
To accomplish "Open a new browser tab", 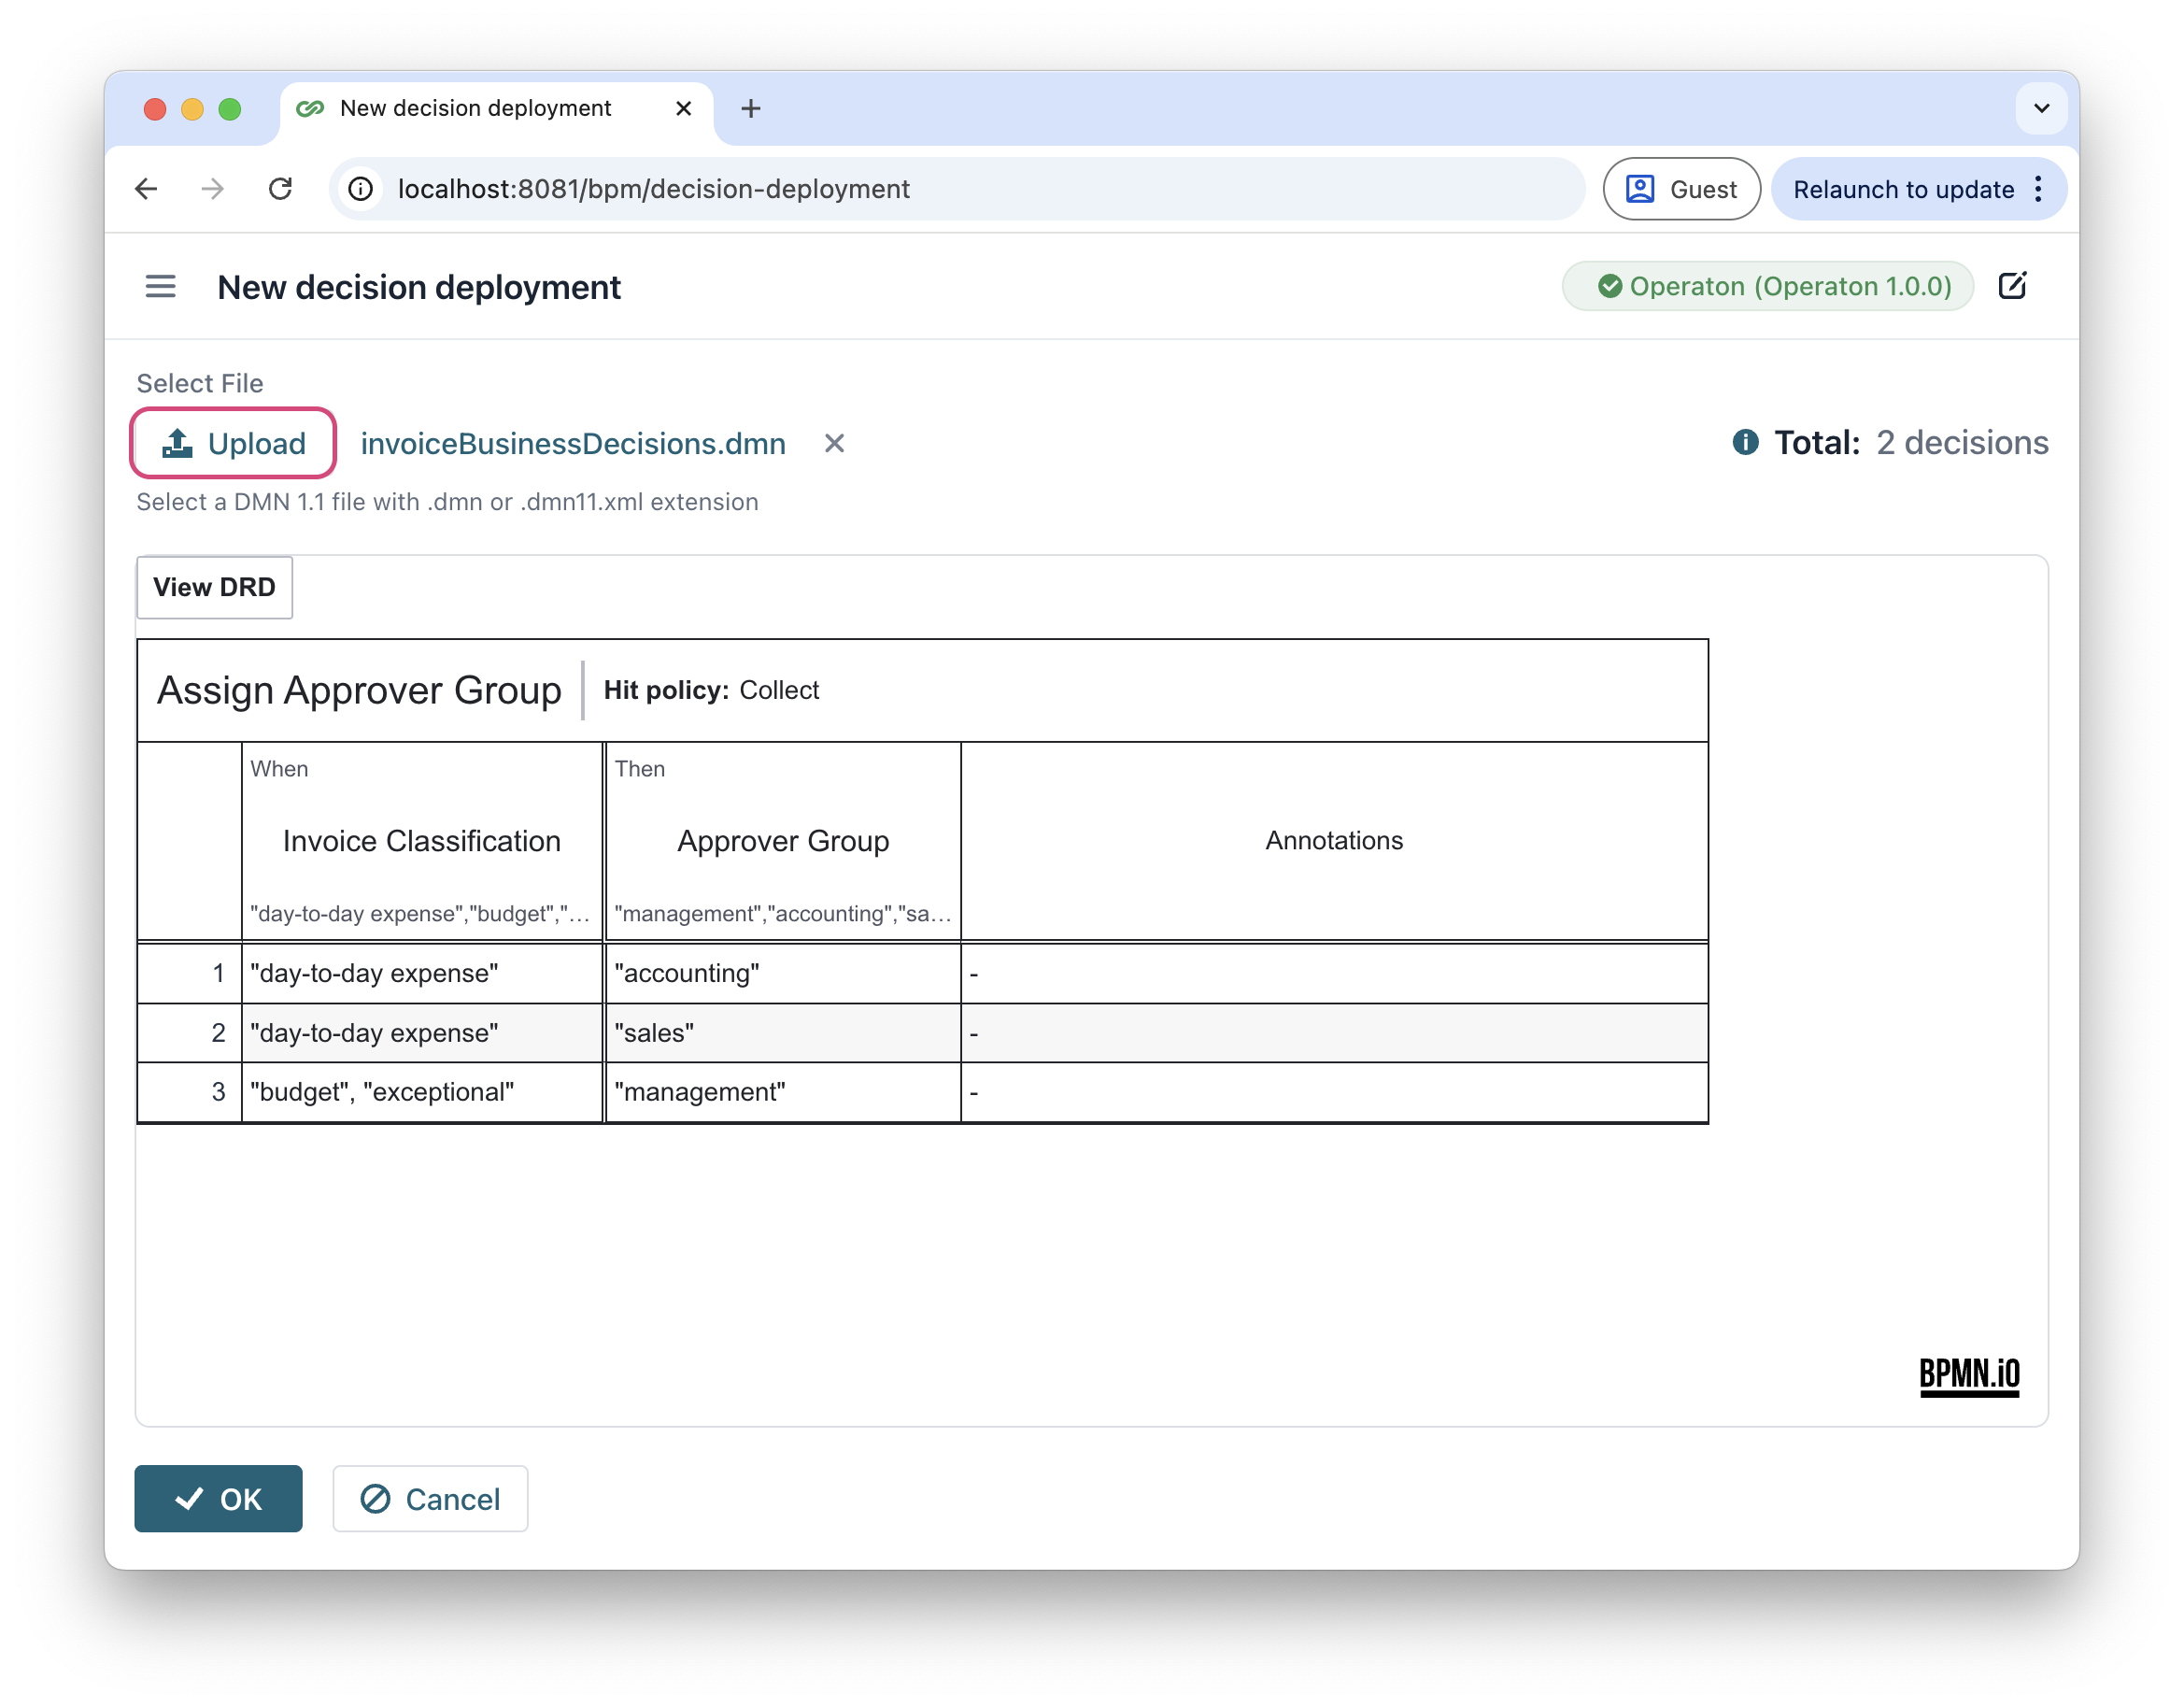I will pyautogui.click(x=750, y=108).
